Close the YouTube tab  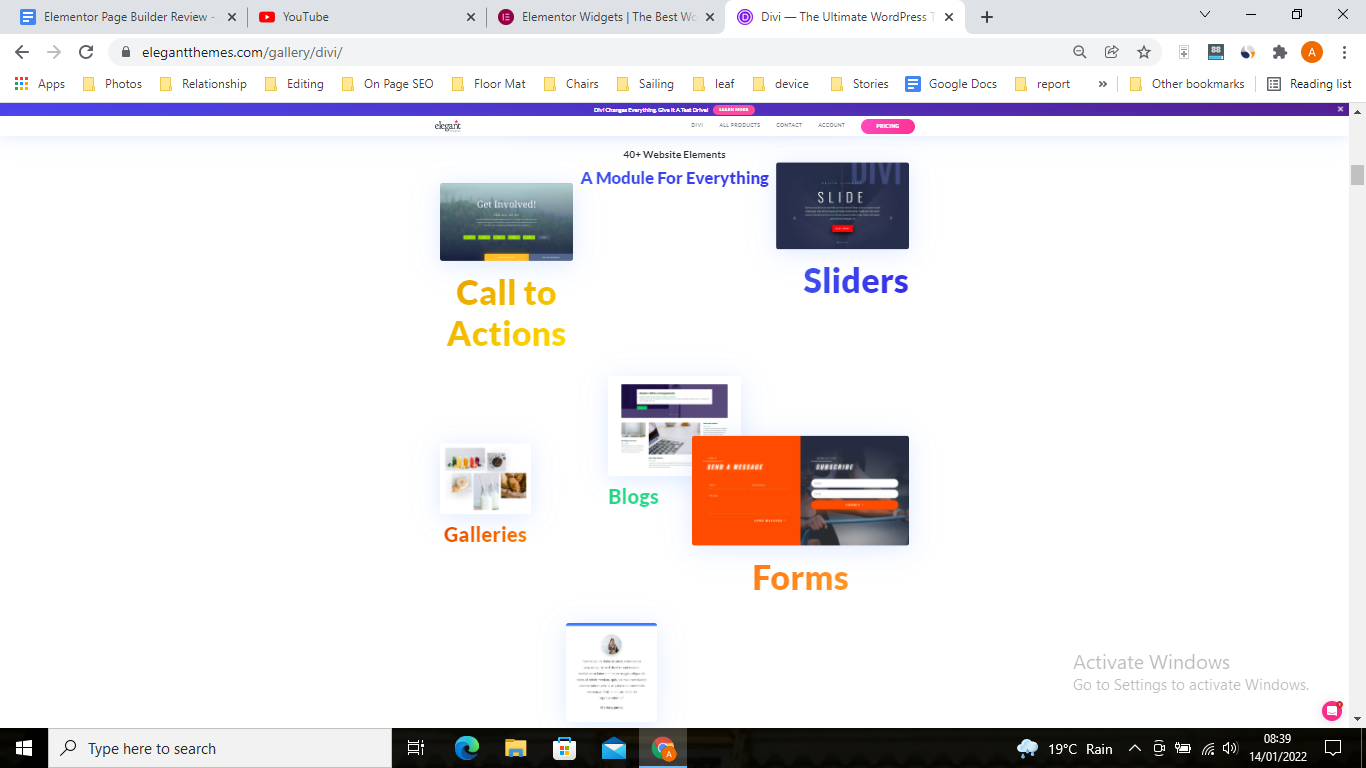(x=472, y=17)
